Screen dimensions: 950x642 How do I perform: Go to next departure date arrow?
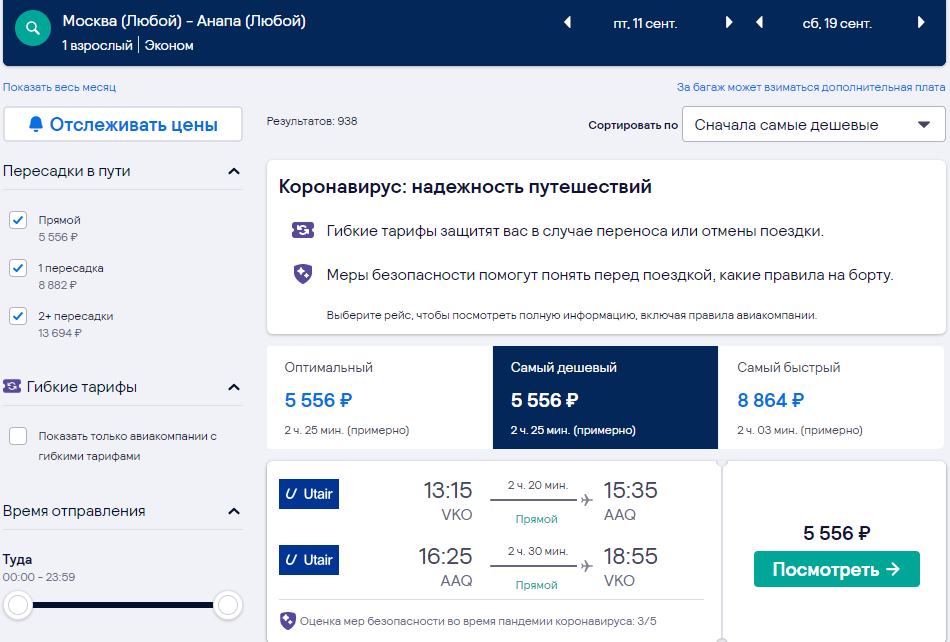(729, 22)
